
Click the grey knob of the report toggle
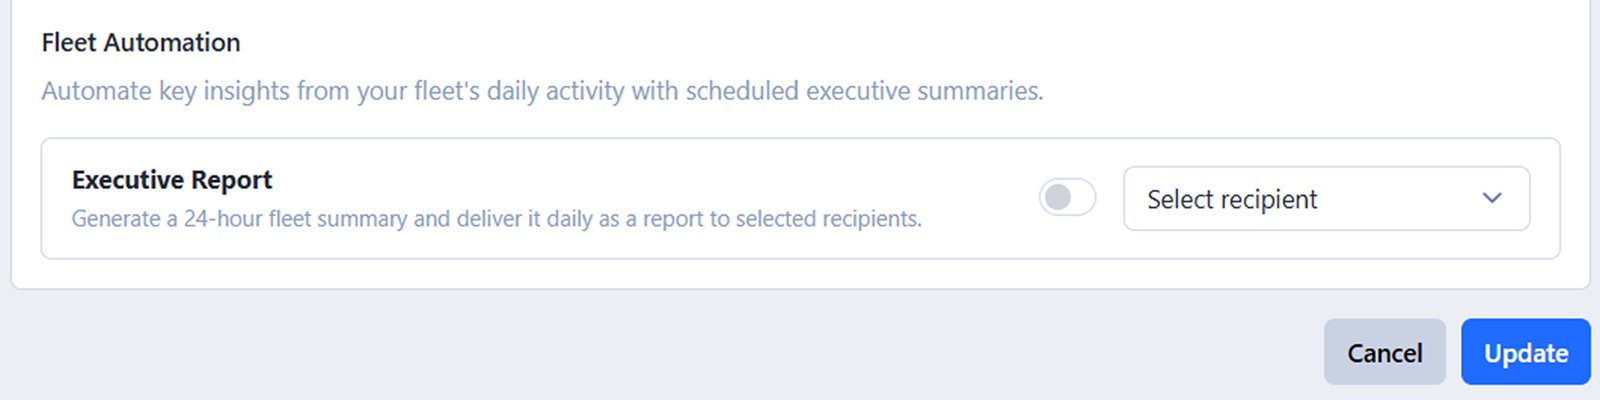pos(1057,198)
